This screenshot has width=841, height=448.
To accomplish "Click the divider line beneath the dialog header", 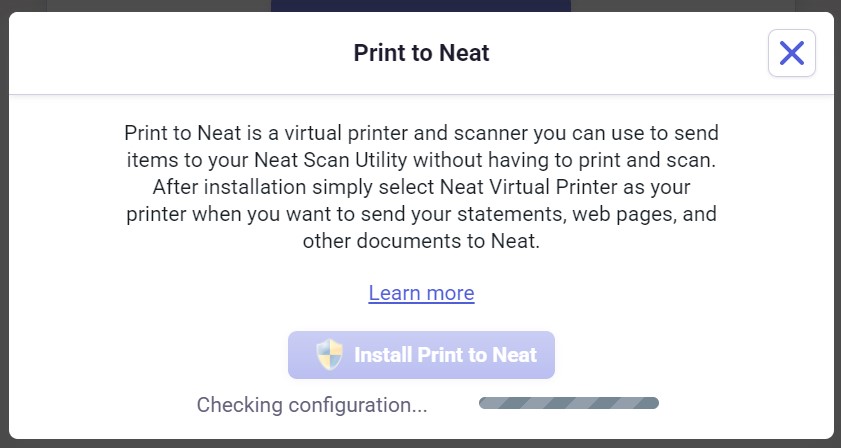I will pyautogui.click(x=421, y=95).
